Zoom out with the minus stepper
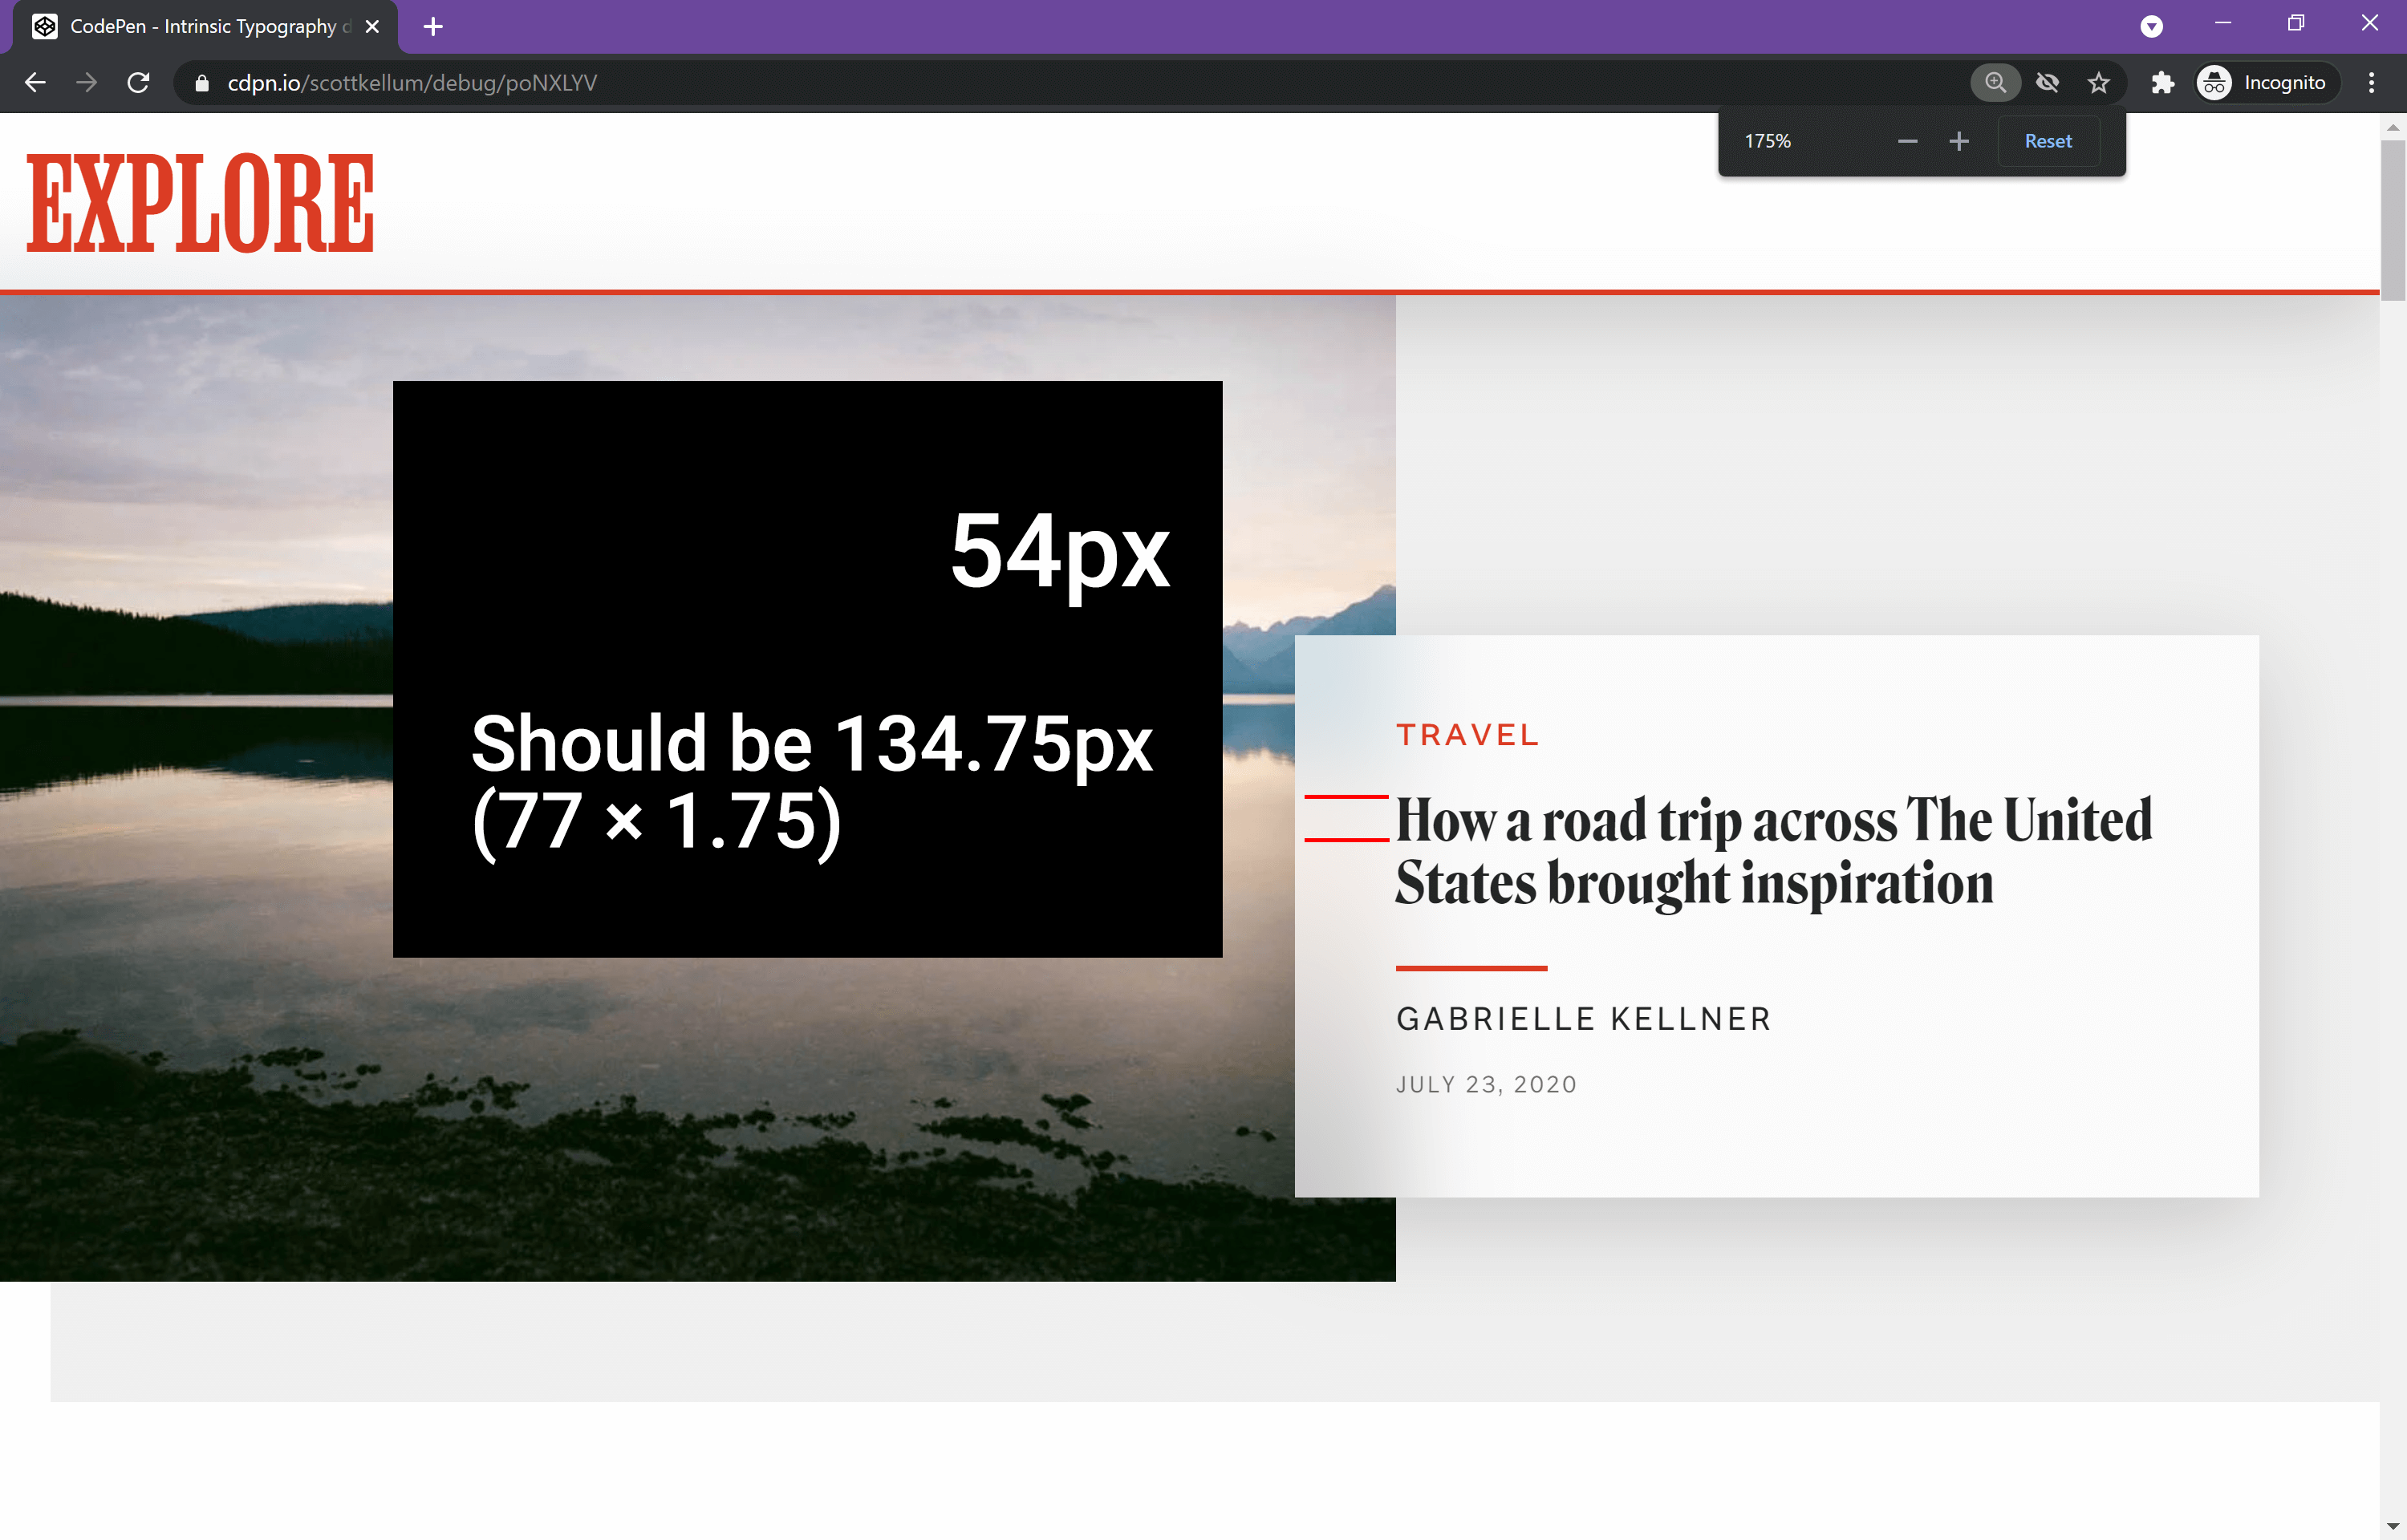Image resolution: width=2407 pixels, height=1540 pixels. 1907,141
